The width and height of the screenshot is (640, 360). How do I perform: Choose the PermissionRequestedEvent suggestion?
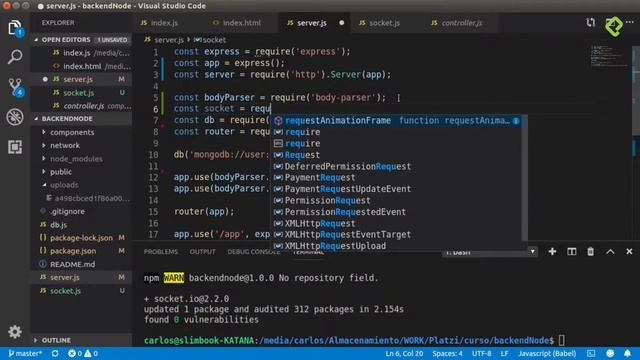(x=396, y=212)
